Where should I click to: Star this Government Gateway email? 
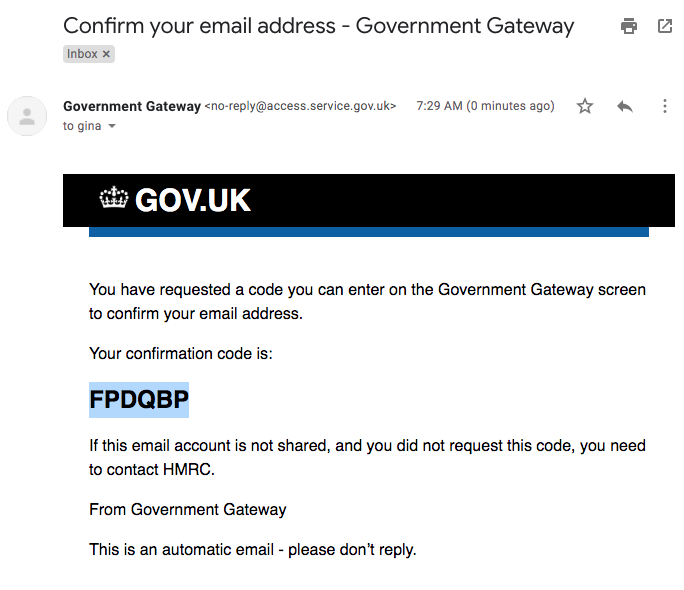pos(585,106)
